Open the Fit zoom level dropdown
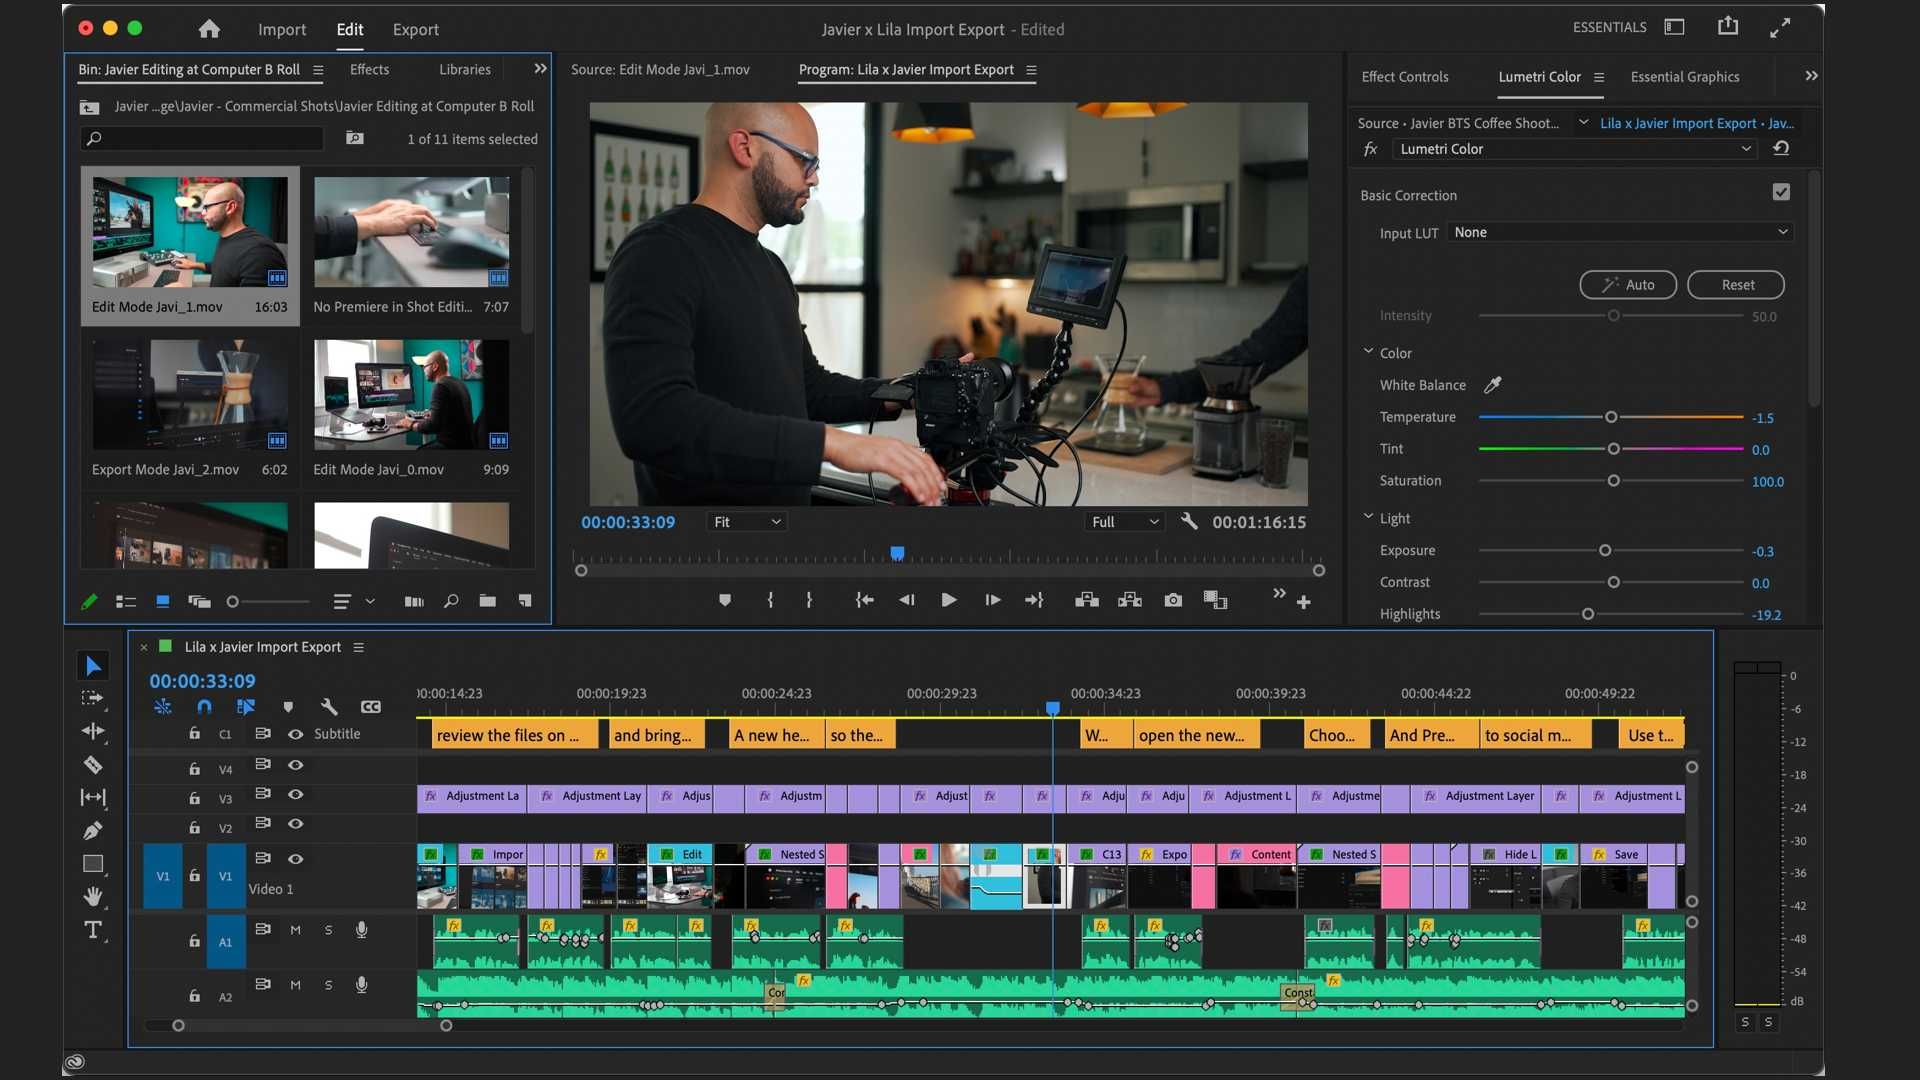1920x1080 pixels. point(746,522)
